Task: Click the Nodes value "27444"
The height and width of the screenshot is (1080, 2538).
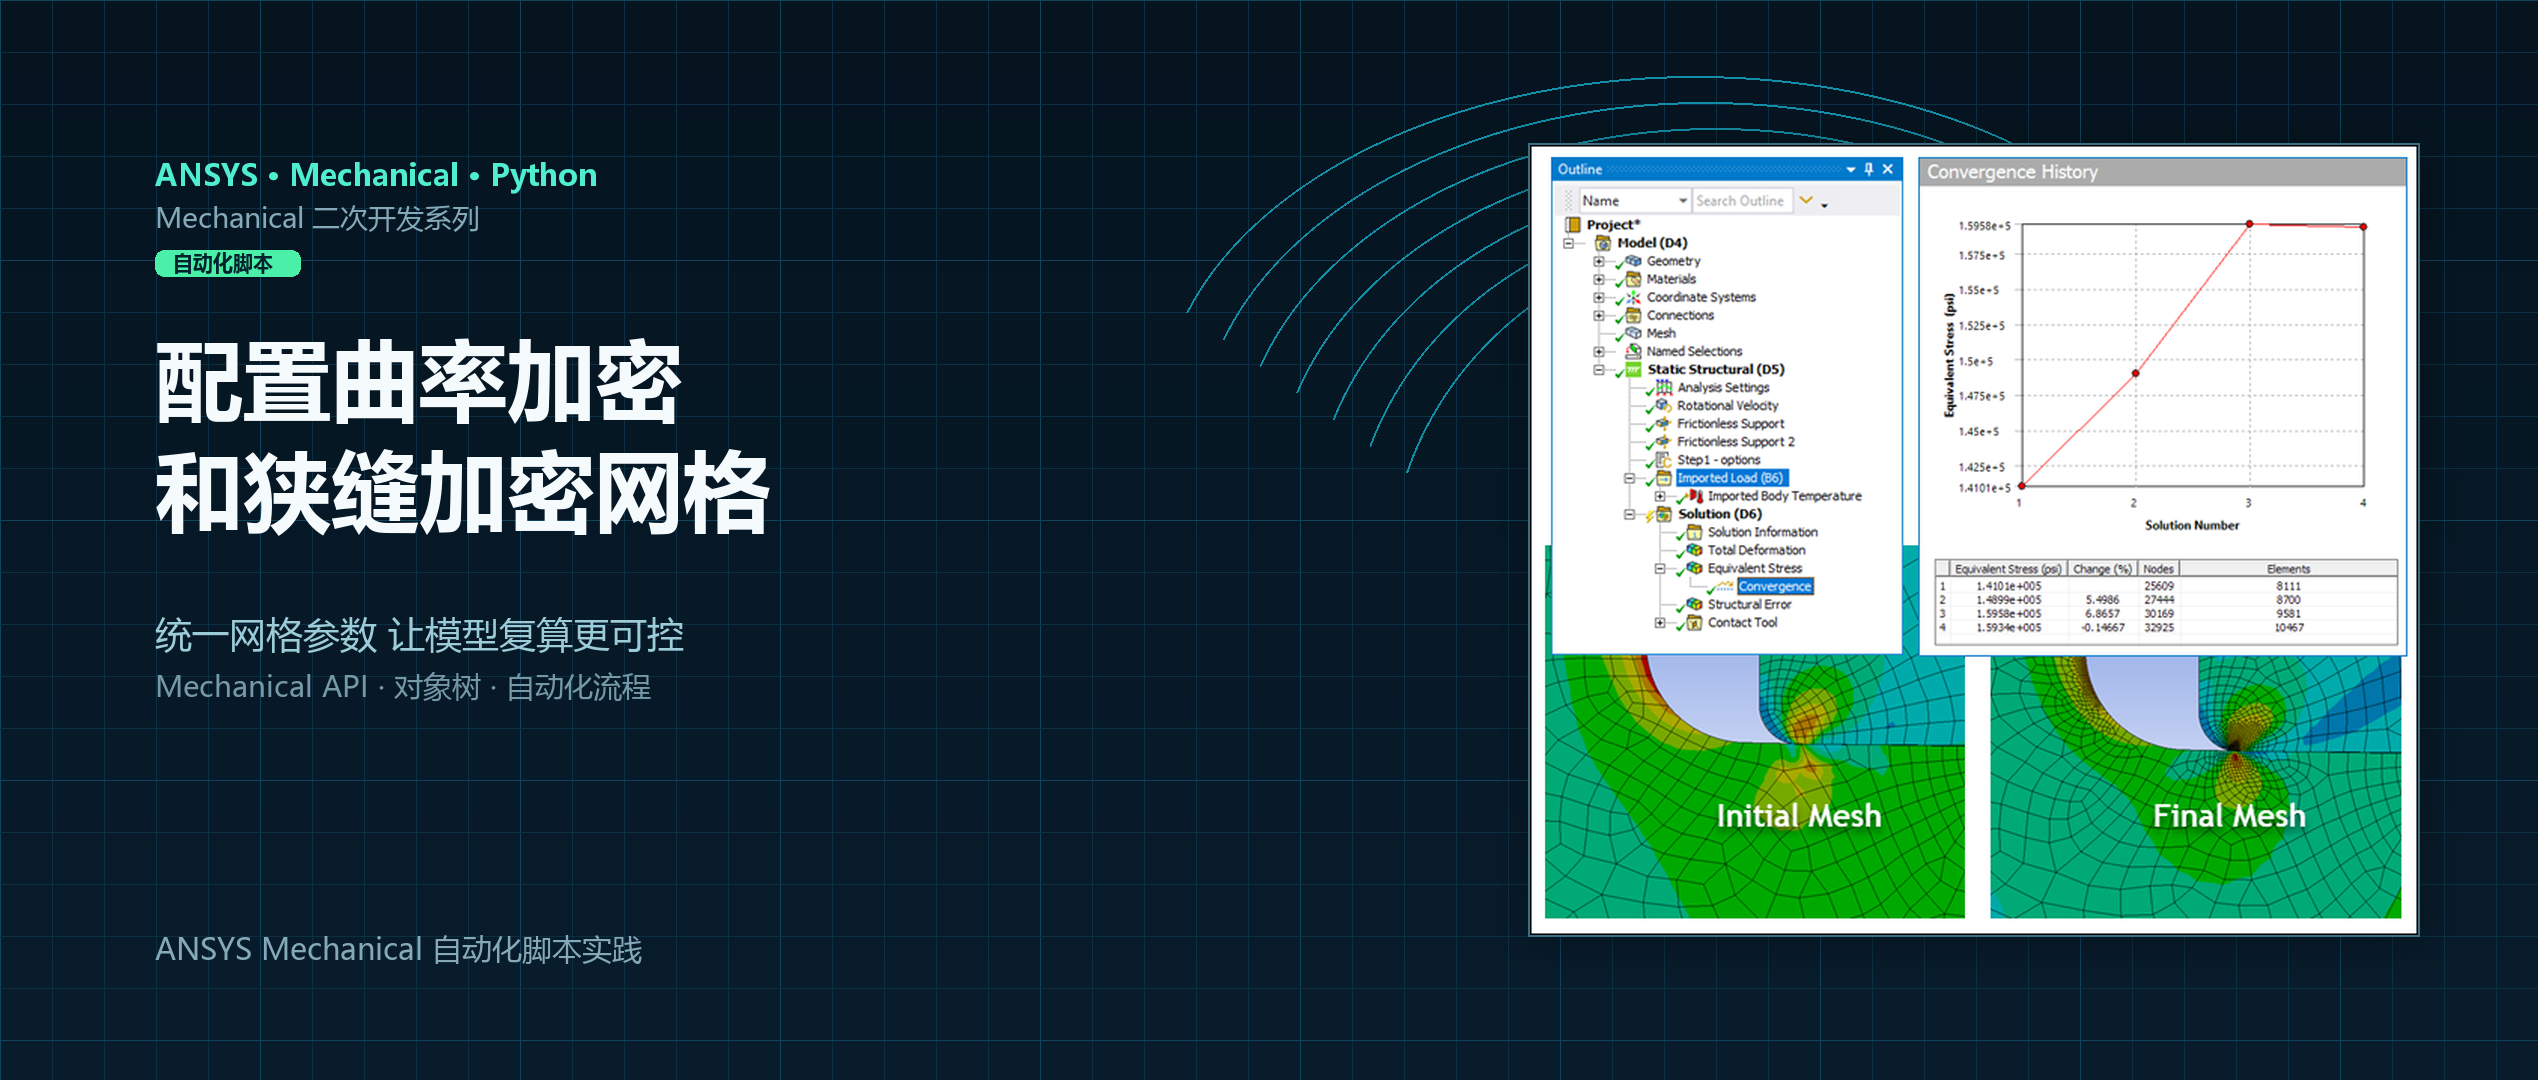Action: click(x=2158, y=600)
